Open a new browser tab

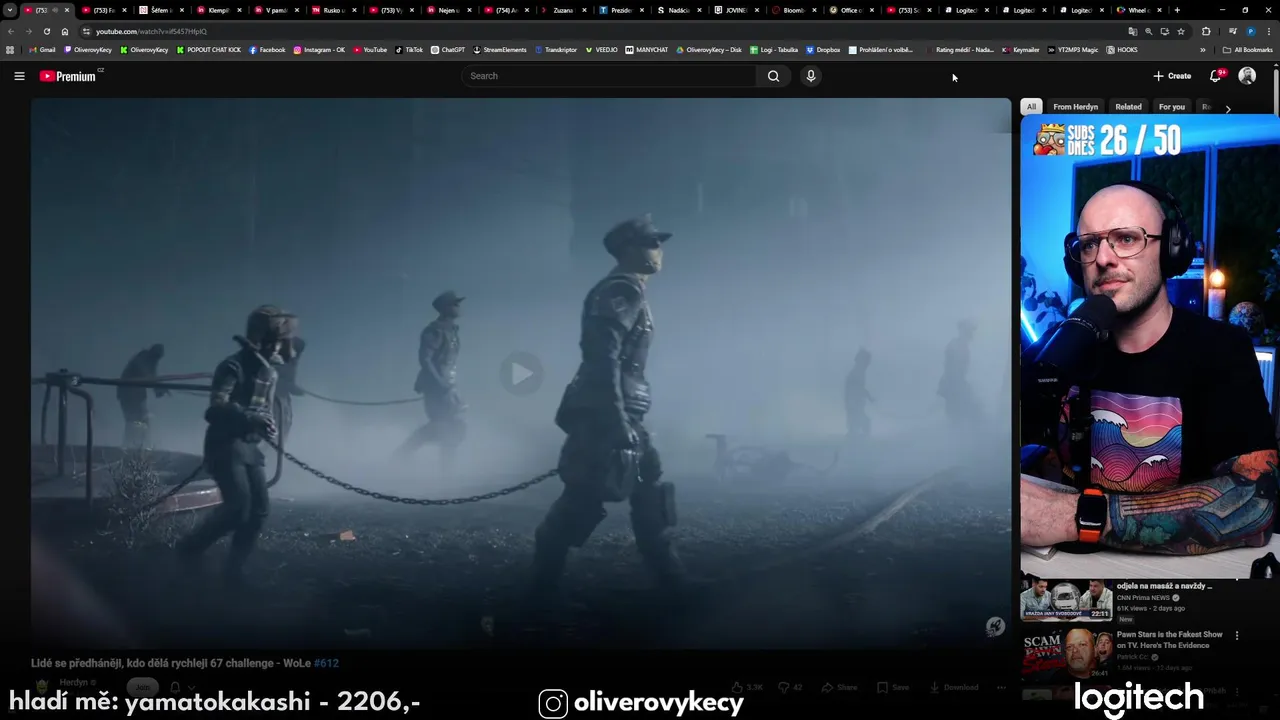[x=1177, y=10]
